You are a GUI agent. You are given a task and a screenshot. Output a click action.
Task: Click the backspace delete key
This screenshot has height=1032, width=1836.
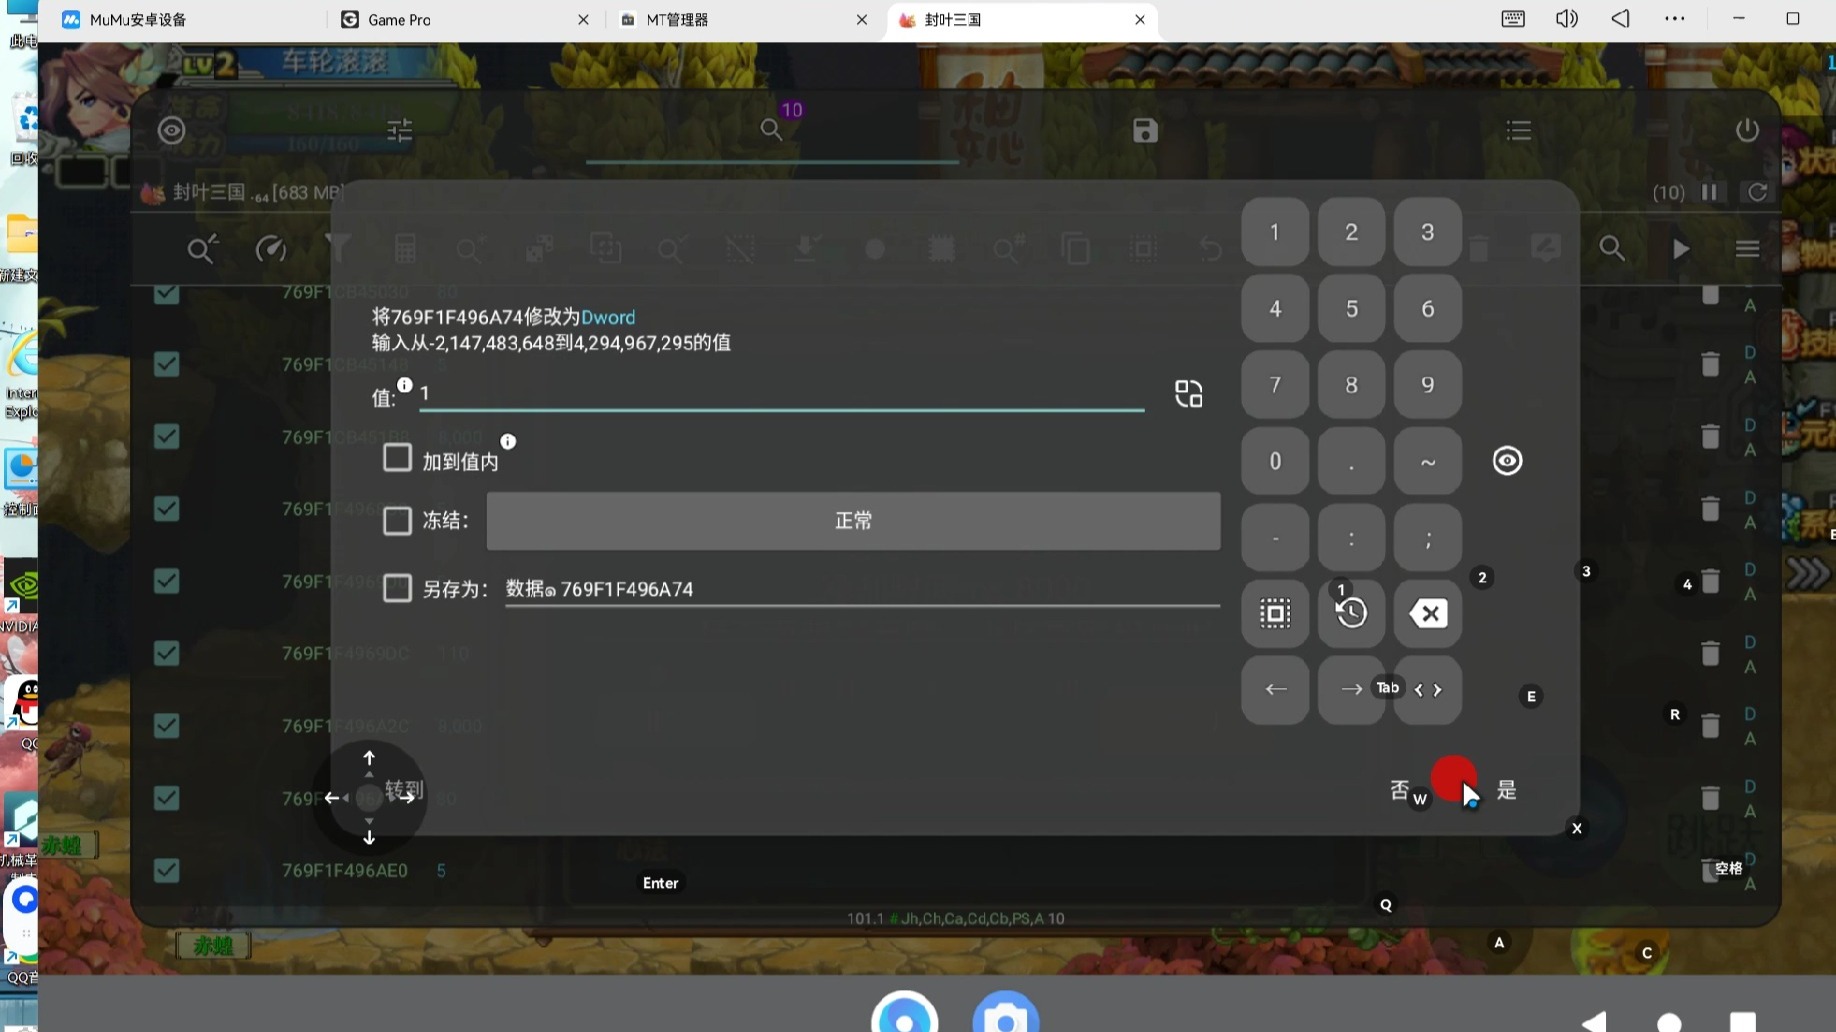pyautogui.click(x=1428, y=613)
